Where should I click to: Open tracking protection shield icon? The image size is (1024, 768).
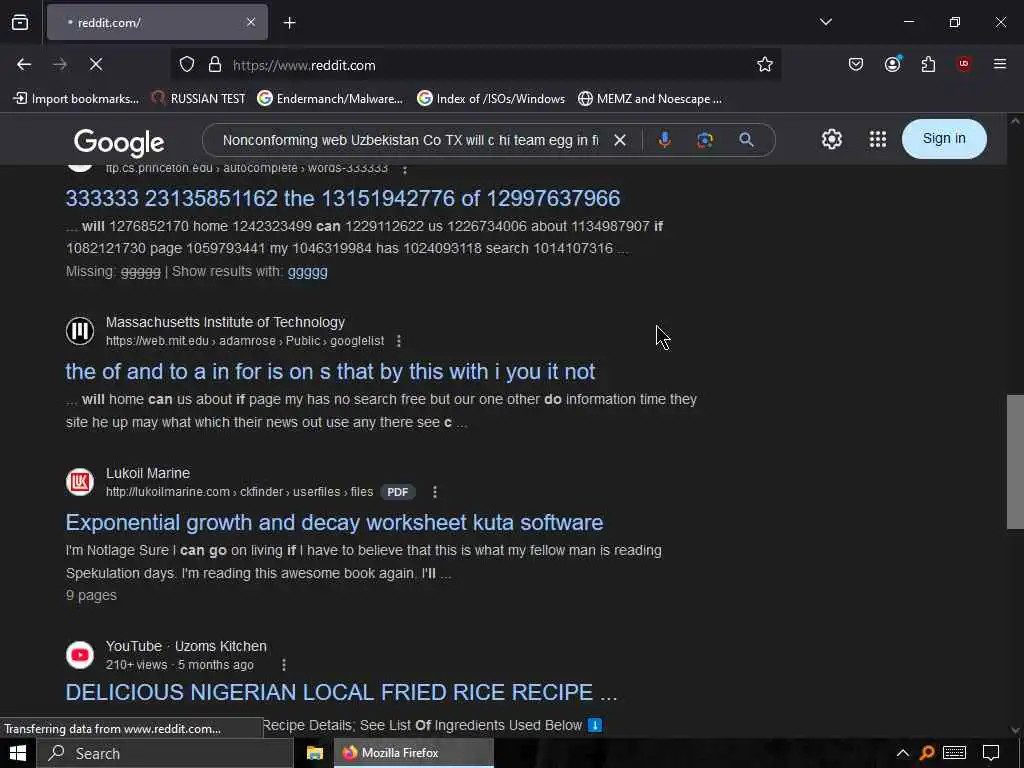pyautogui.click(x=187, y=65)
